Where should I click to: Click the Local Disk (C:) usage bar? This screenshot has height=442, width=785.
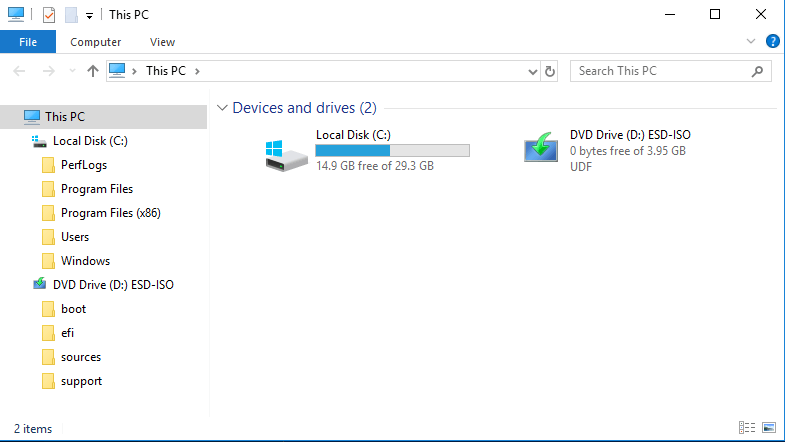tap(392, 150)
